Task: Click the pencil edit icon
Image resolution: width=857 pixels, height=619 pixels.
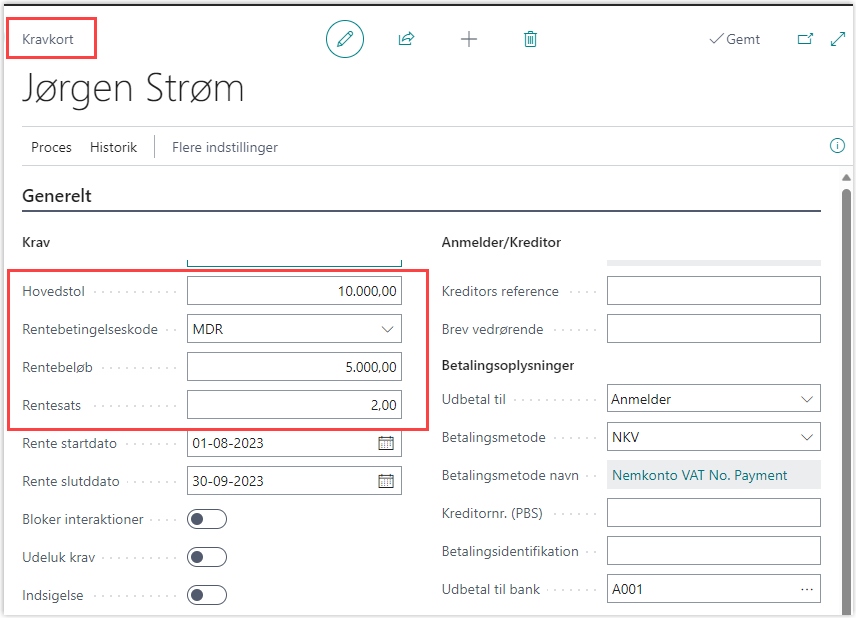Action: click(345, 39)
